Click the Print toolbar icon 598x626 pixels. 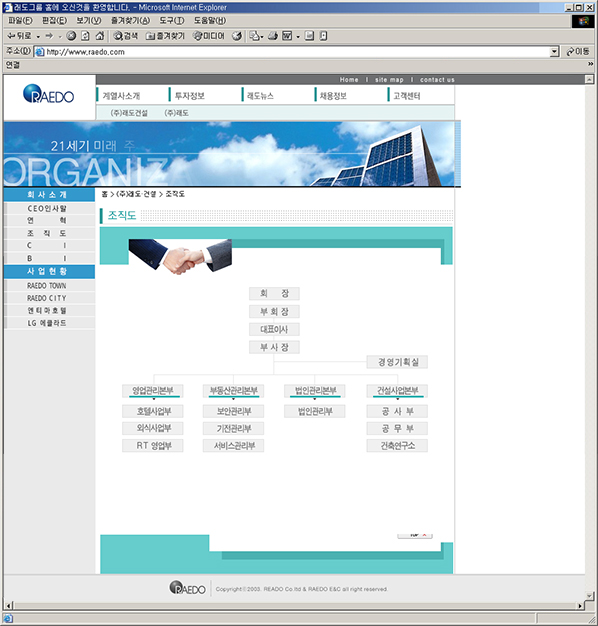coord(273,36)
